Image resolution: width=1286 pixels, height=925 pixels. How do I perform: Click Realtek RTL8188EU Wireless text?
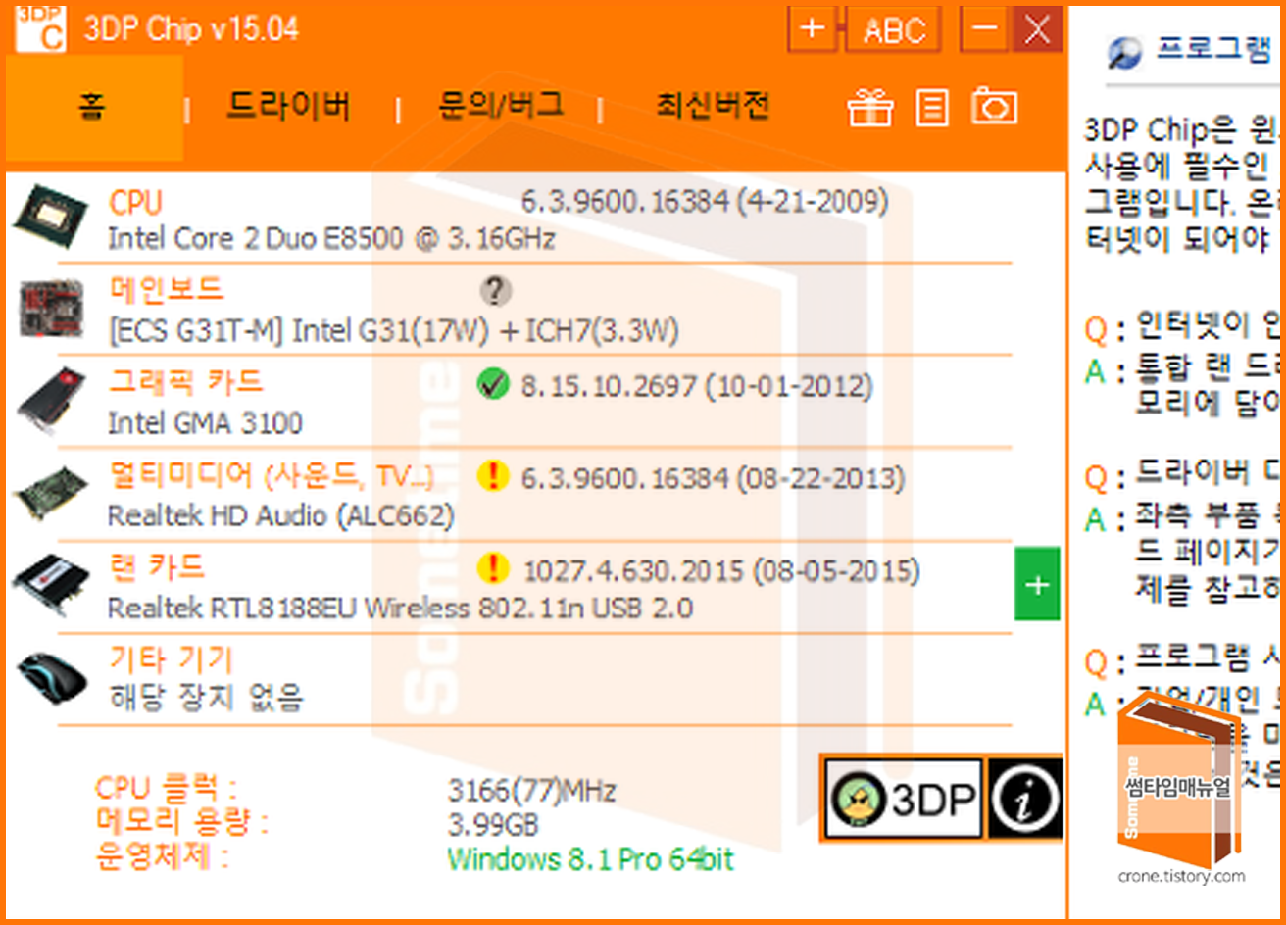pos(400,608)
